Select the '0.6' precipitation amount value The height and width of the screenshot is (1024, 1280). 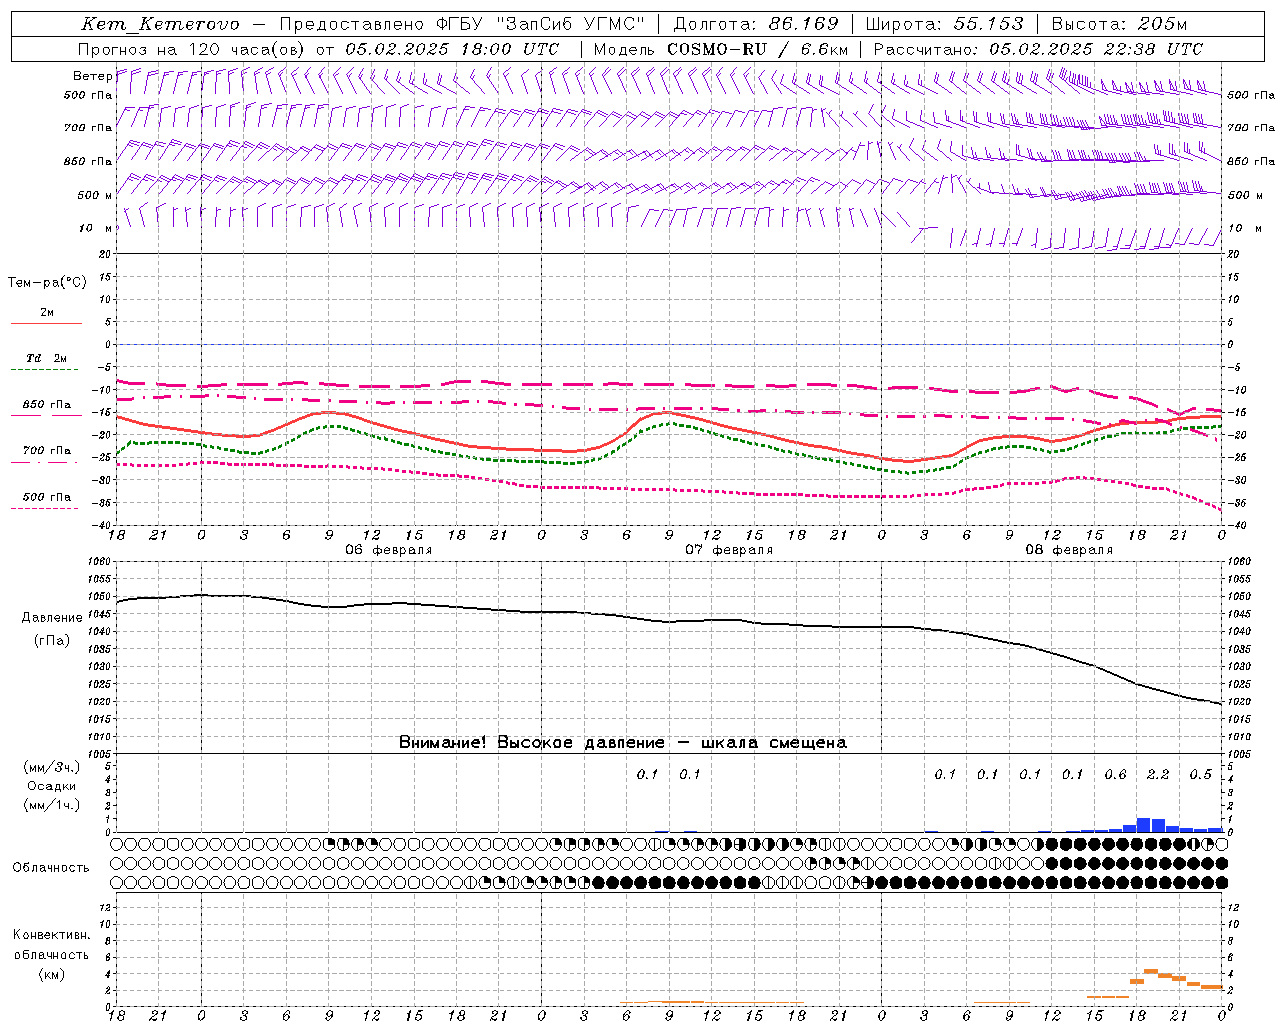[1116, 775]
